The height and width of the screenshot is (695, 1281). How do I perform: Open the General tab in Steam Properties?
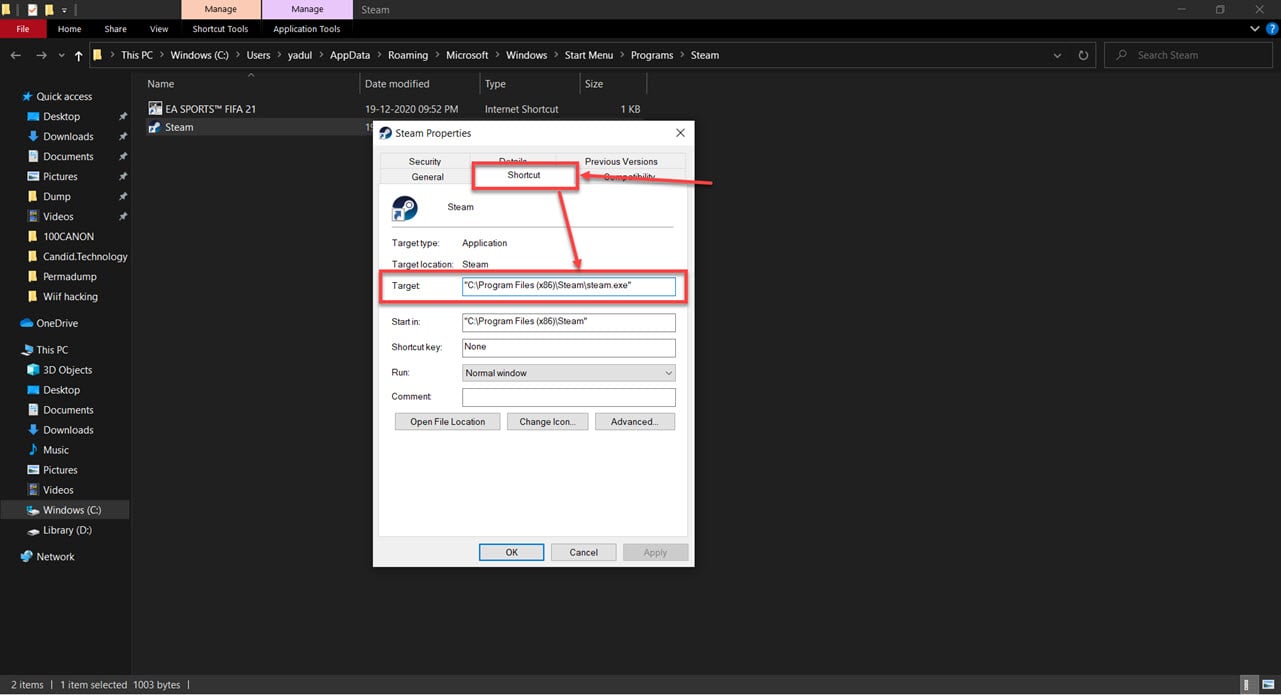[x=427, y=177]
